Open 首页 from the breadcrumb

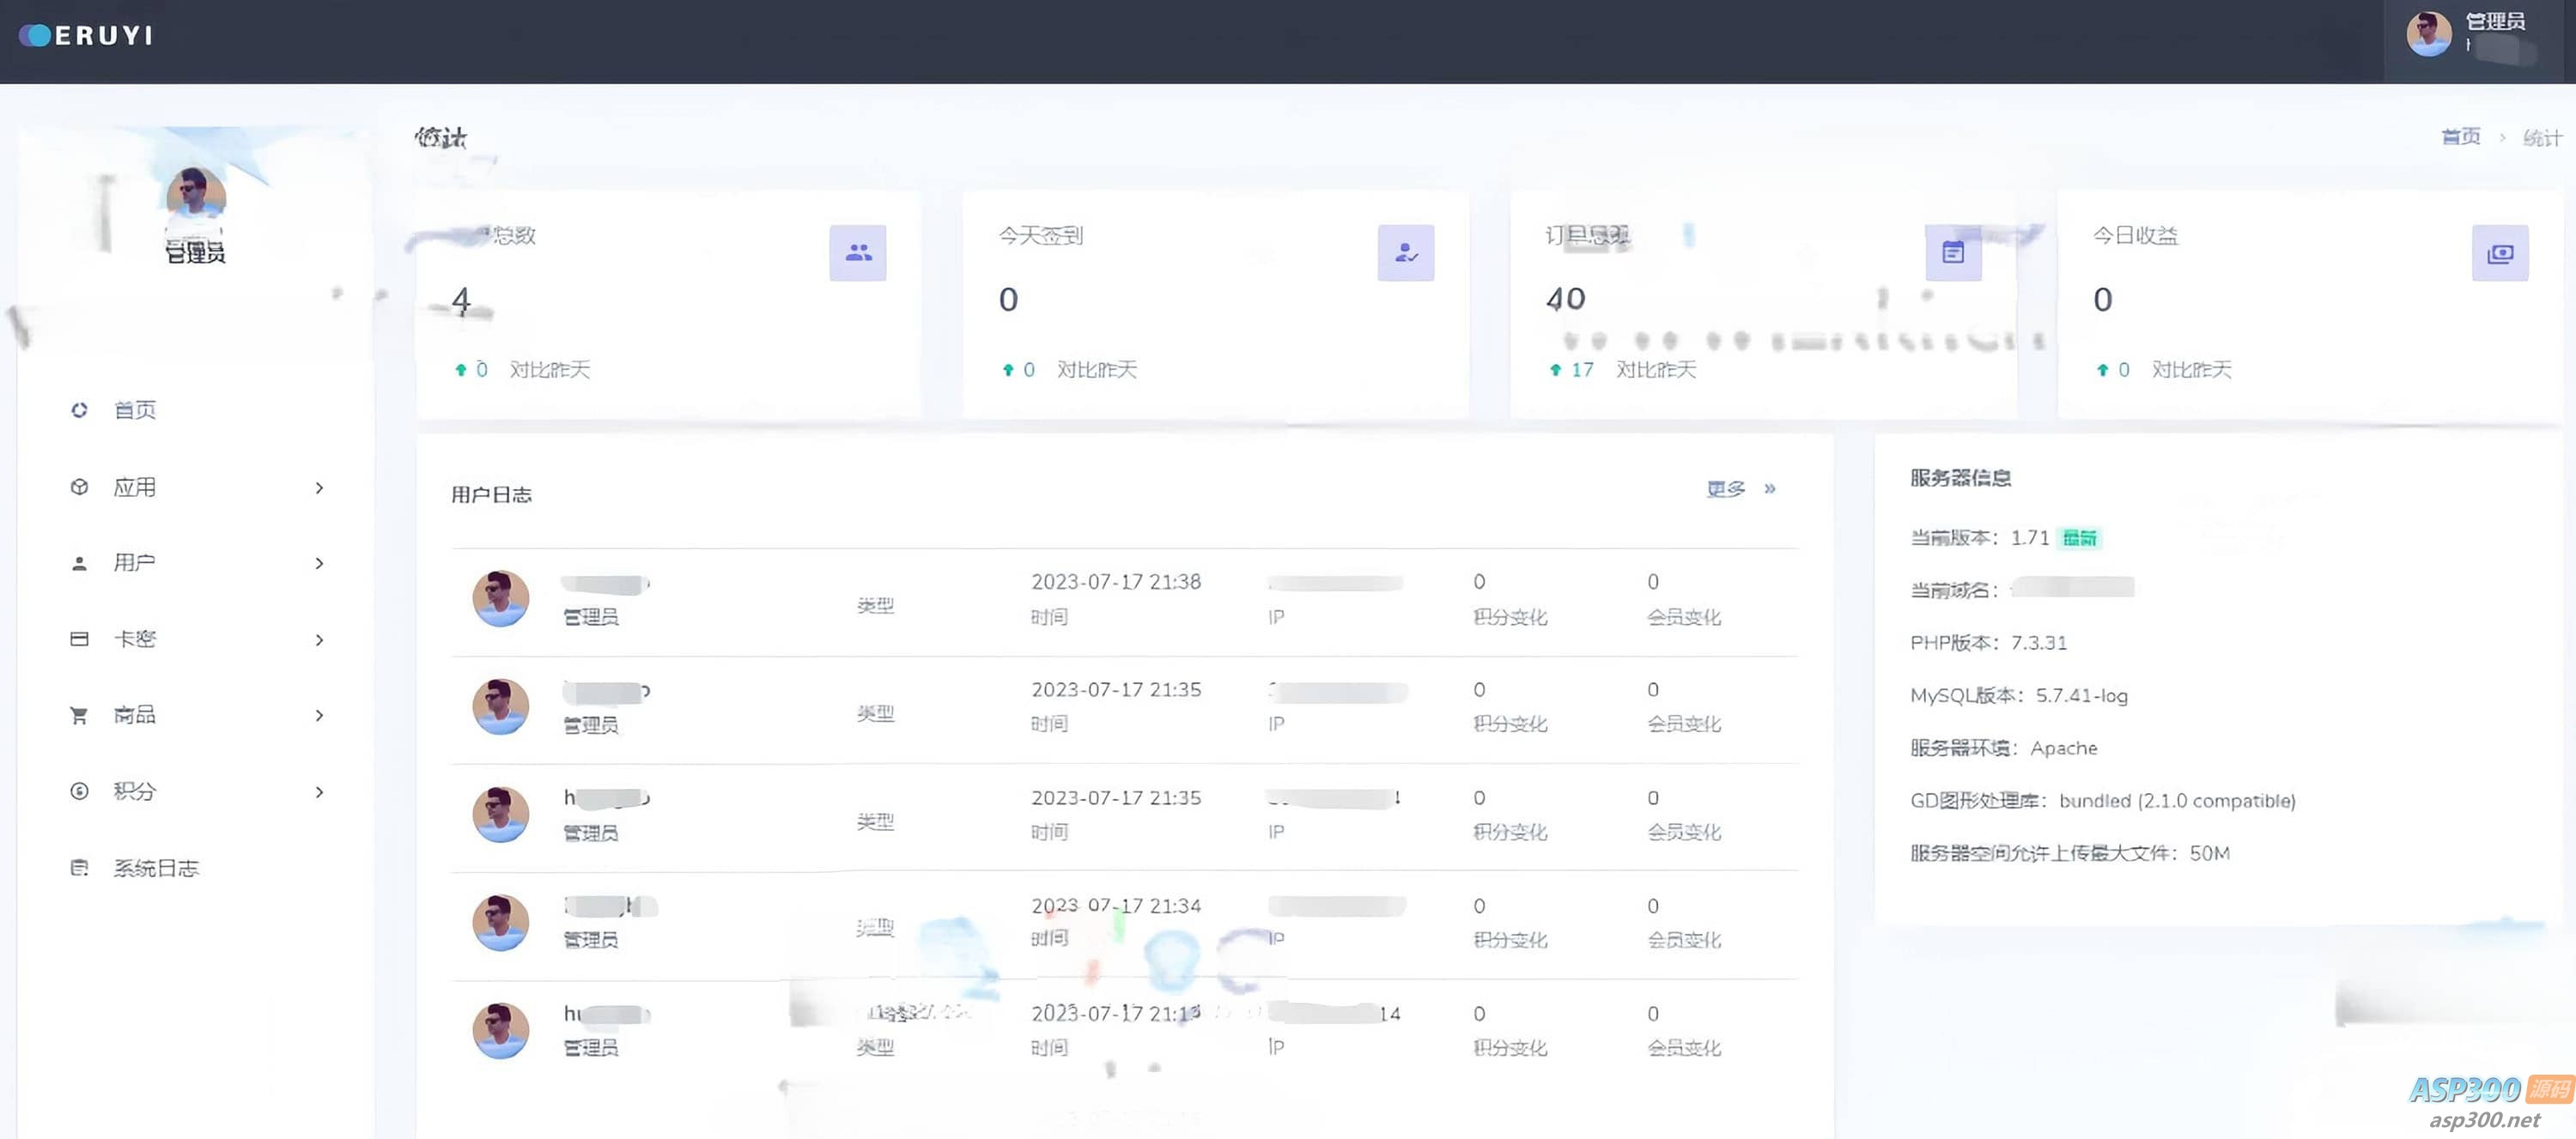tap(2461, 137)
